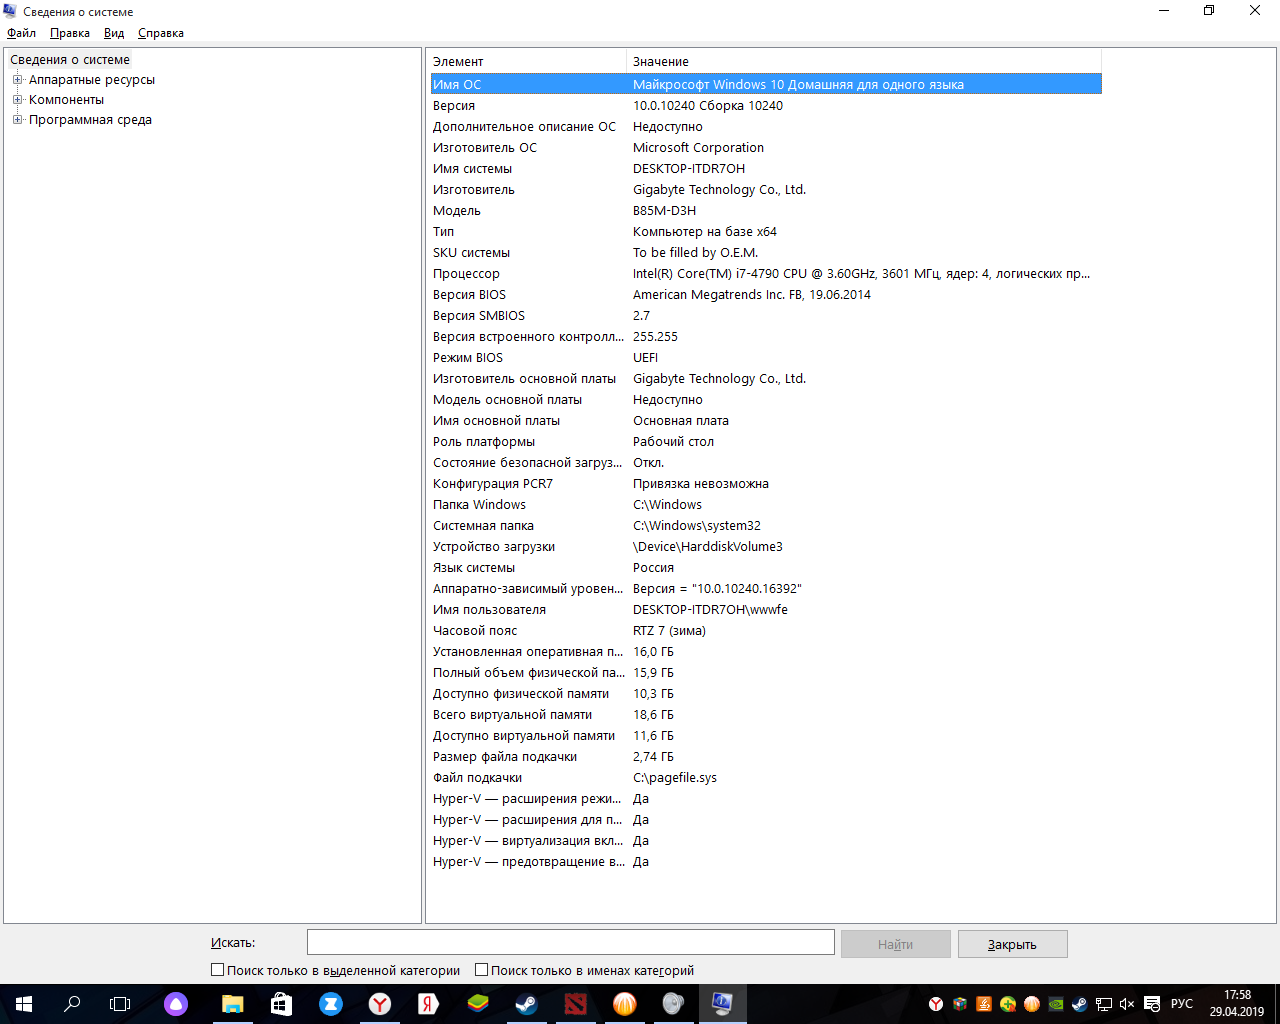Select the 'Файл подкачки' row
This screenshot has width=1280, height=1024.
(766, 777)
